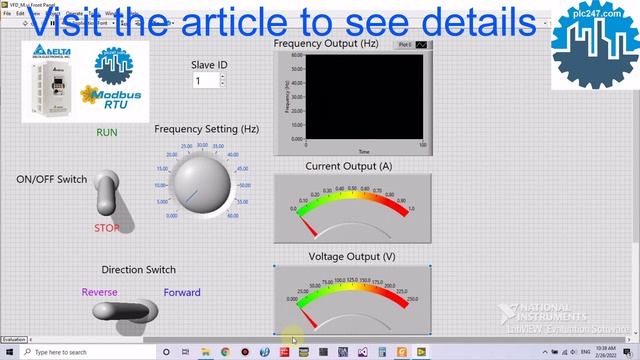This screenshot has width=640, height=360.
Task: Click the Direction Switch label
Action: pyautogui.click(x=139, y=270)
